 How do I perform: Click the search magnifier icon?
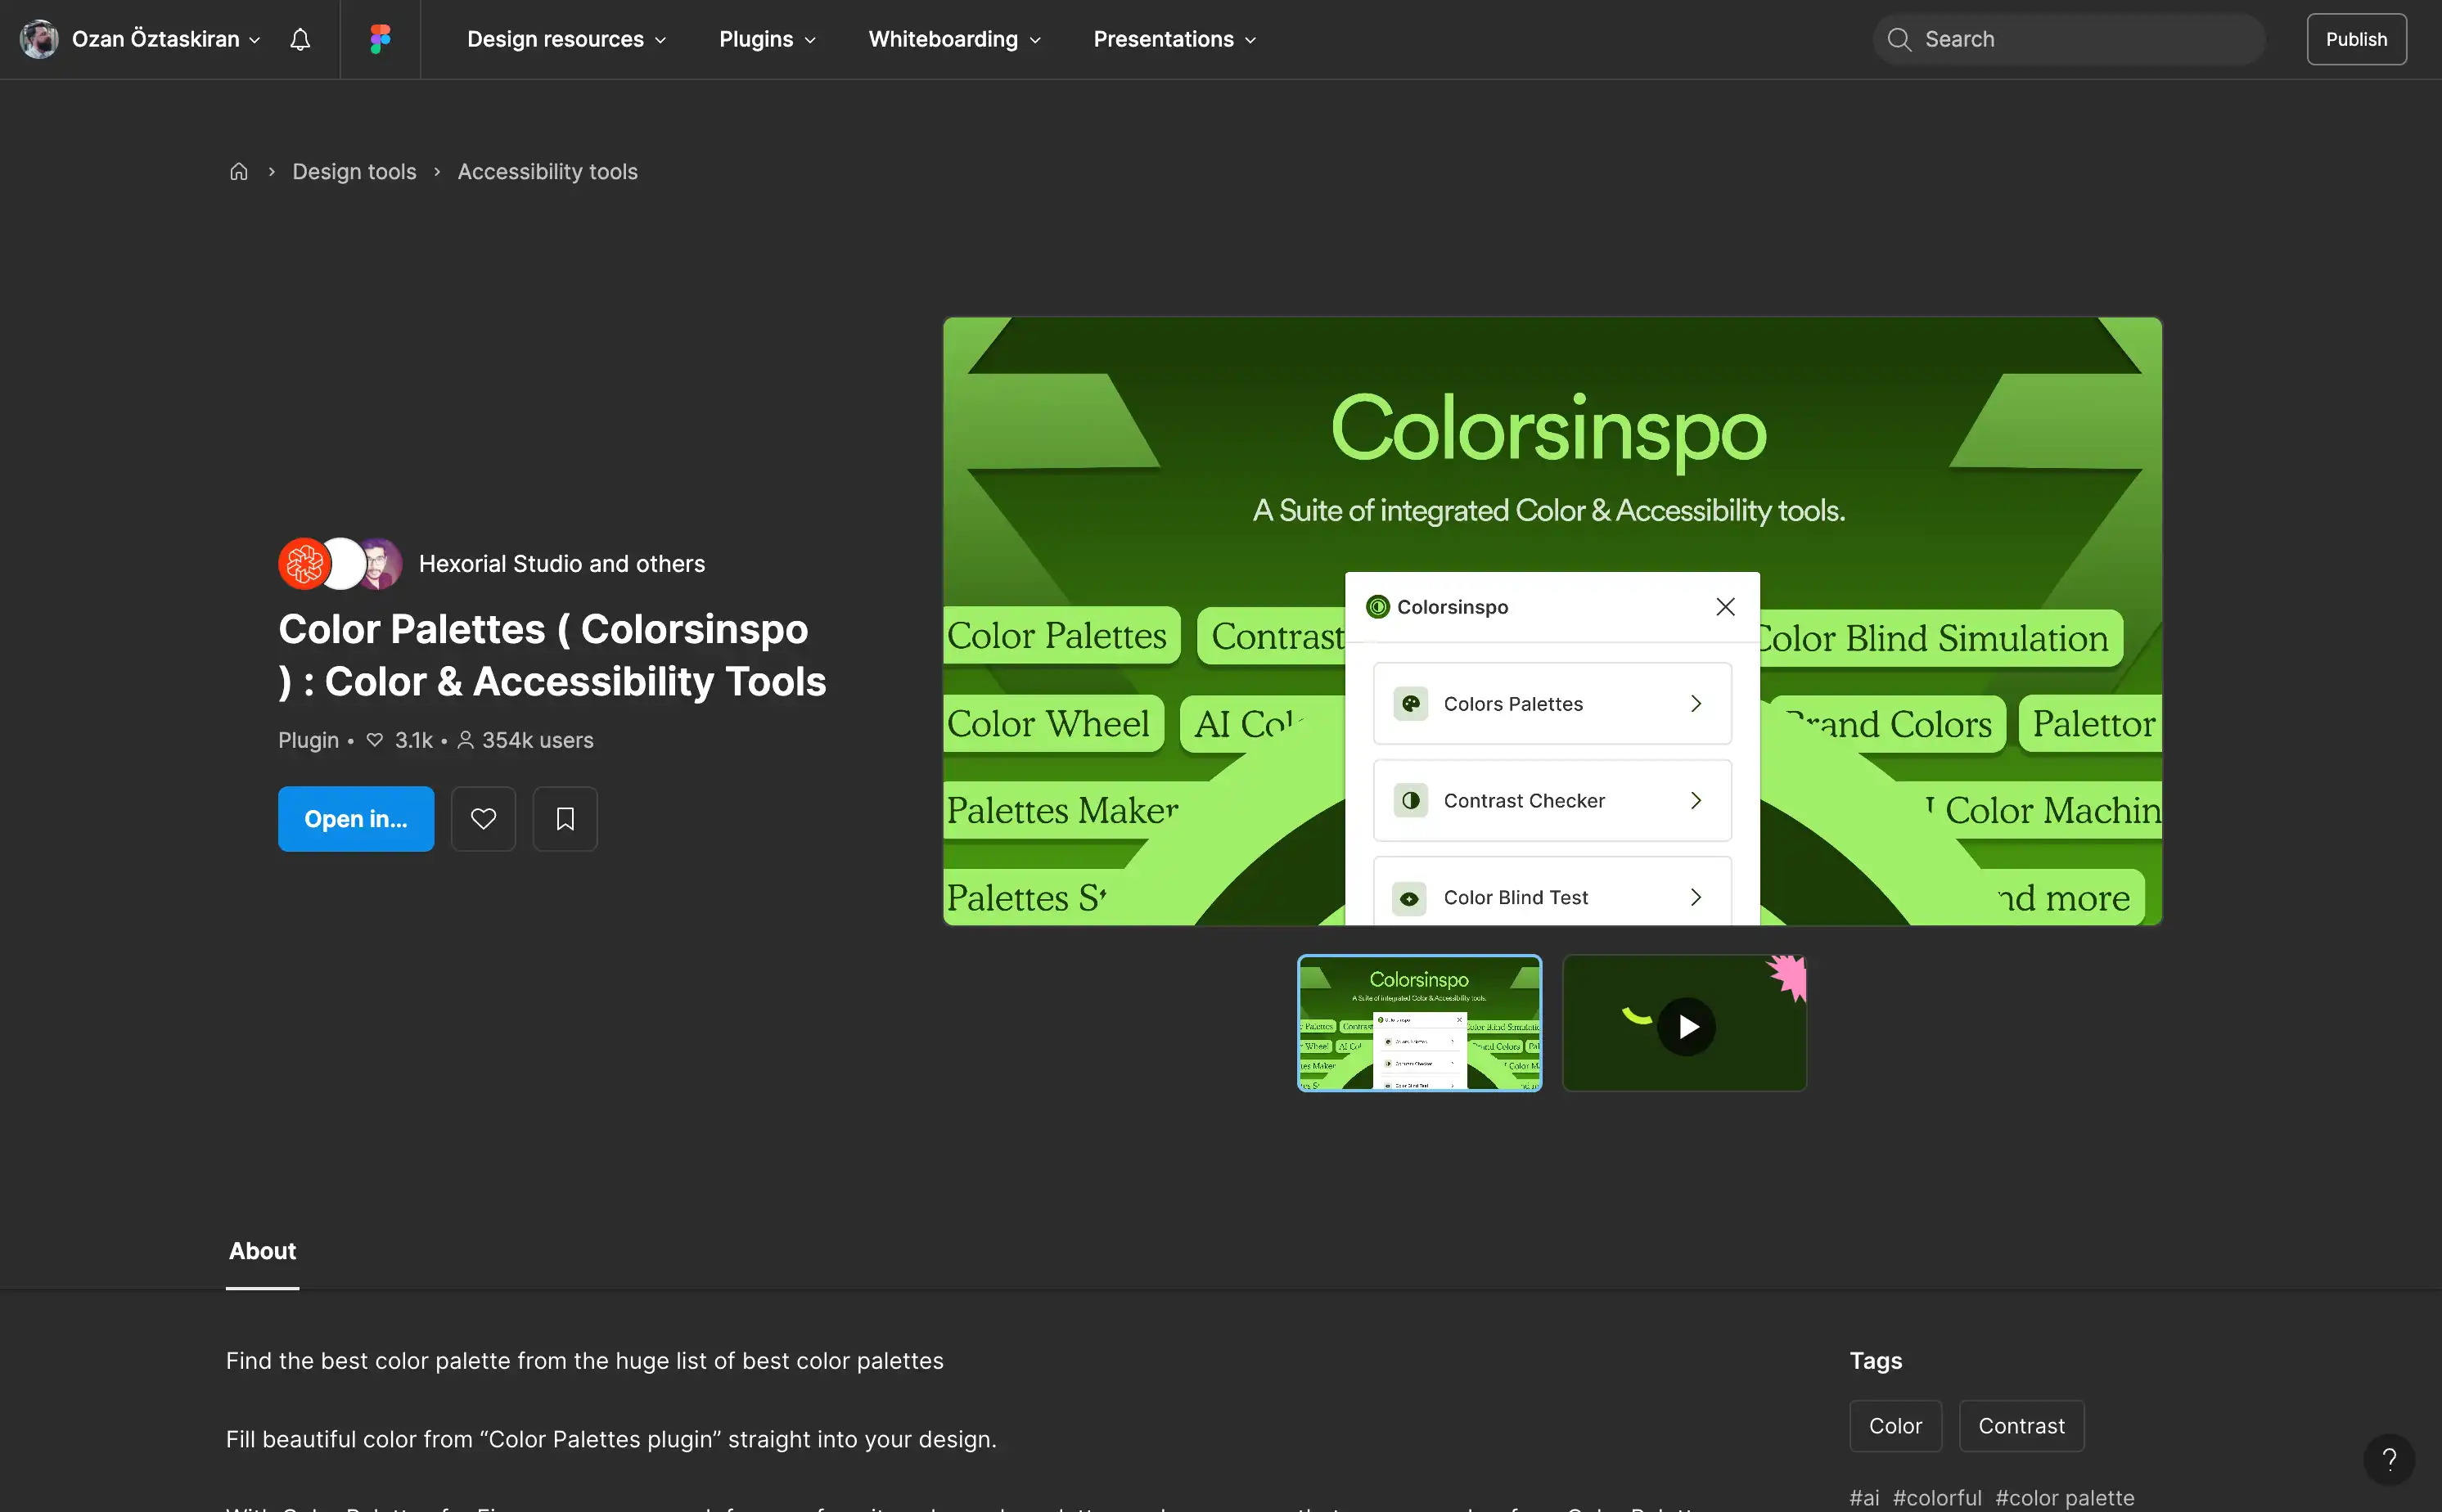click(1899, 39)
